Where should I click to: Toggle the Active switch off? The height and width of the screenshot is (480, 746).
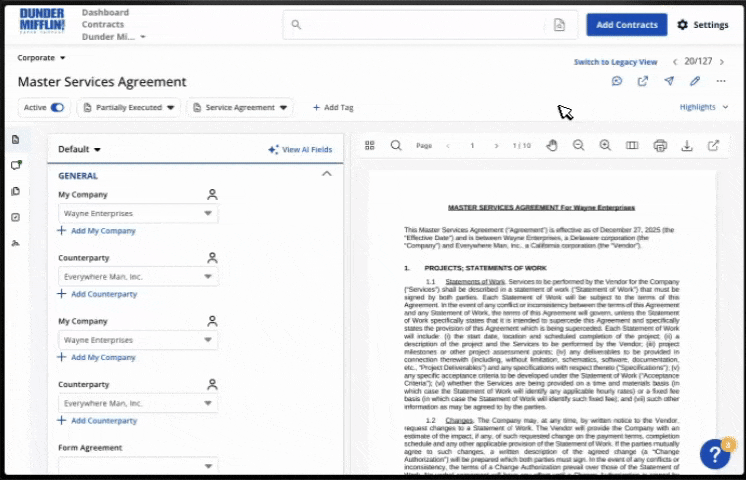point(57,107)
